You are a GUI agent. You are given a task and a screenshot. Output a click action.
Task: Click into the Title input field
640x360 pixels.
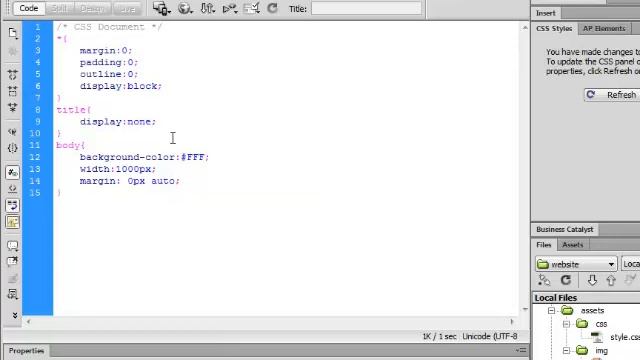coord(366,9)
